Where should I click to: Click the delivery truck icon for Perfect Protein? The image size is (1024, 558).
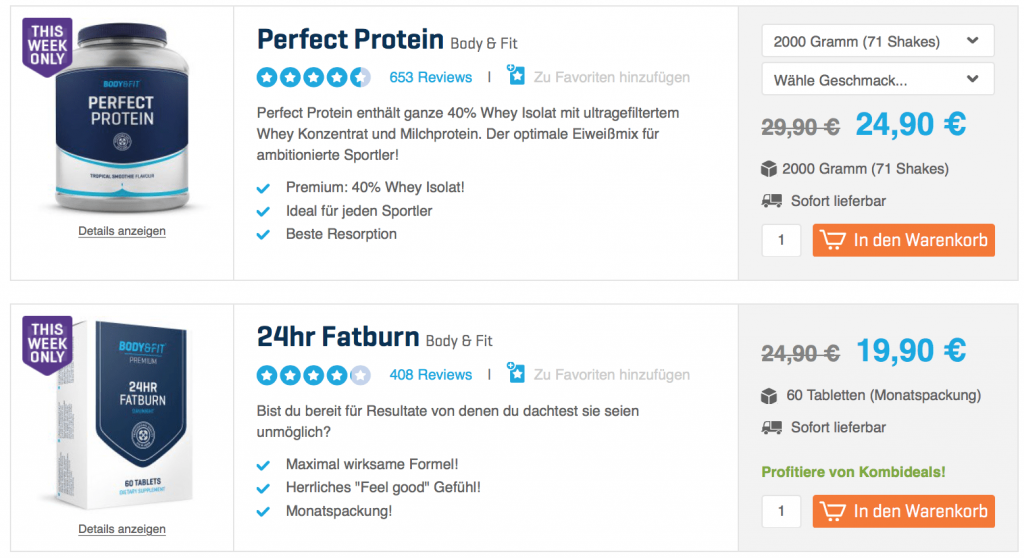click(x=771, y=201)
